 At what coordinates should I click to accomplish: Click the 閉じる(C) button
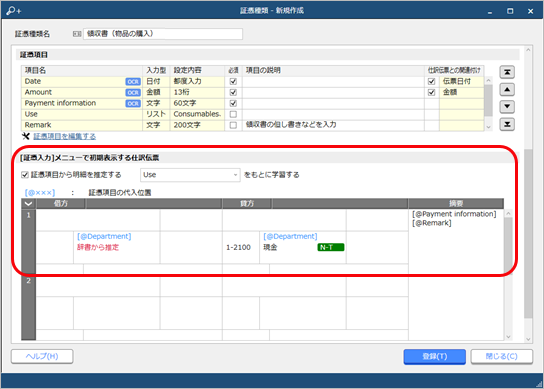click(501, 356)
